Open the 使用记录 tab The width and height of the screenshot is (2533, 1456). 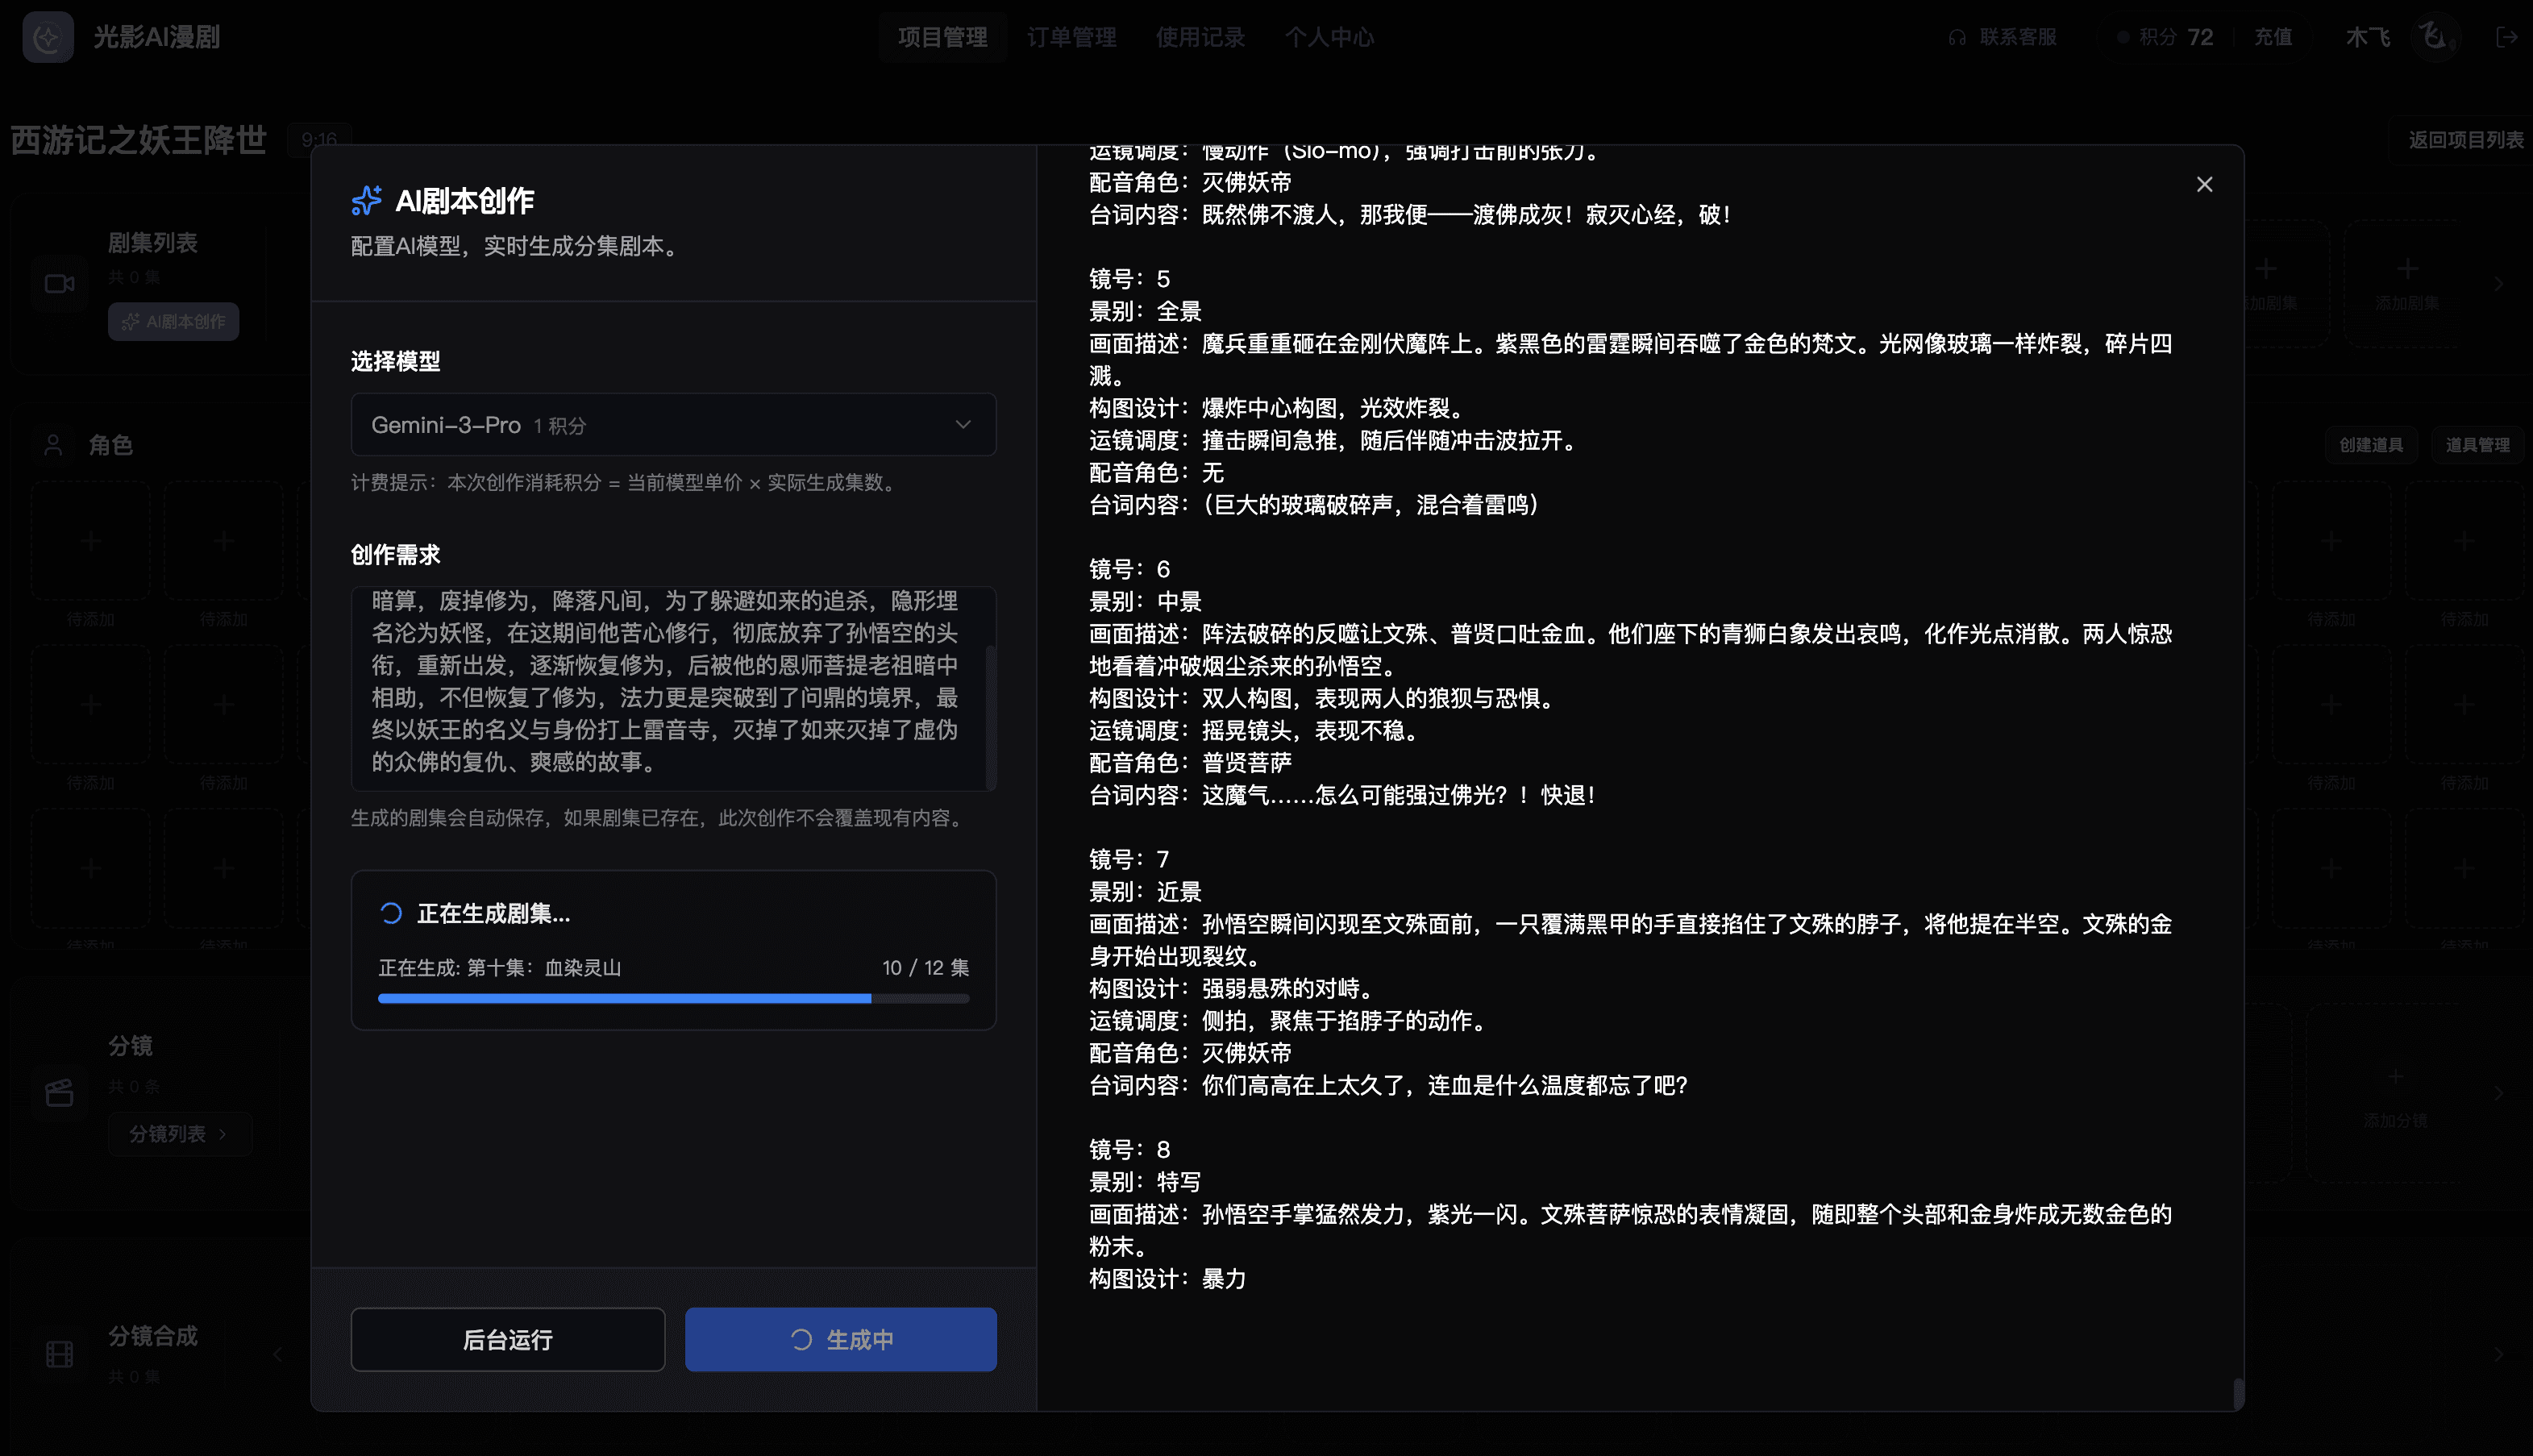tap(1200, 37)
